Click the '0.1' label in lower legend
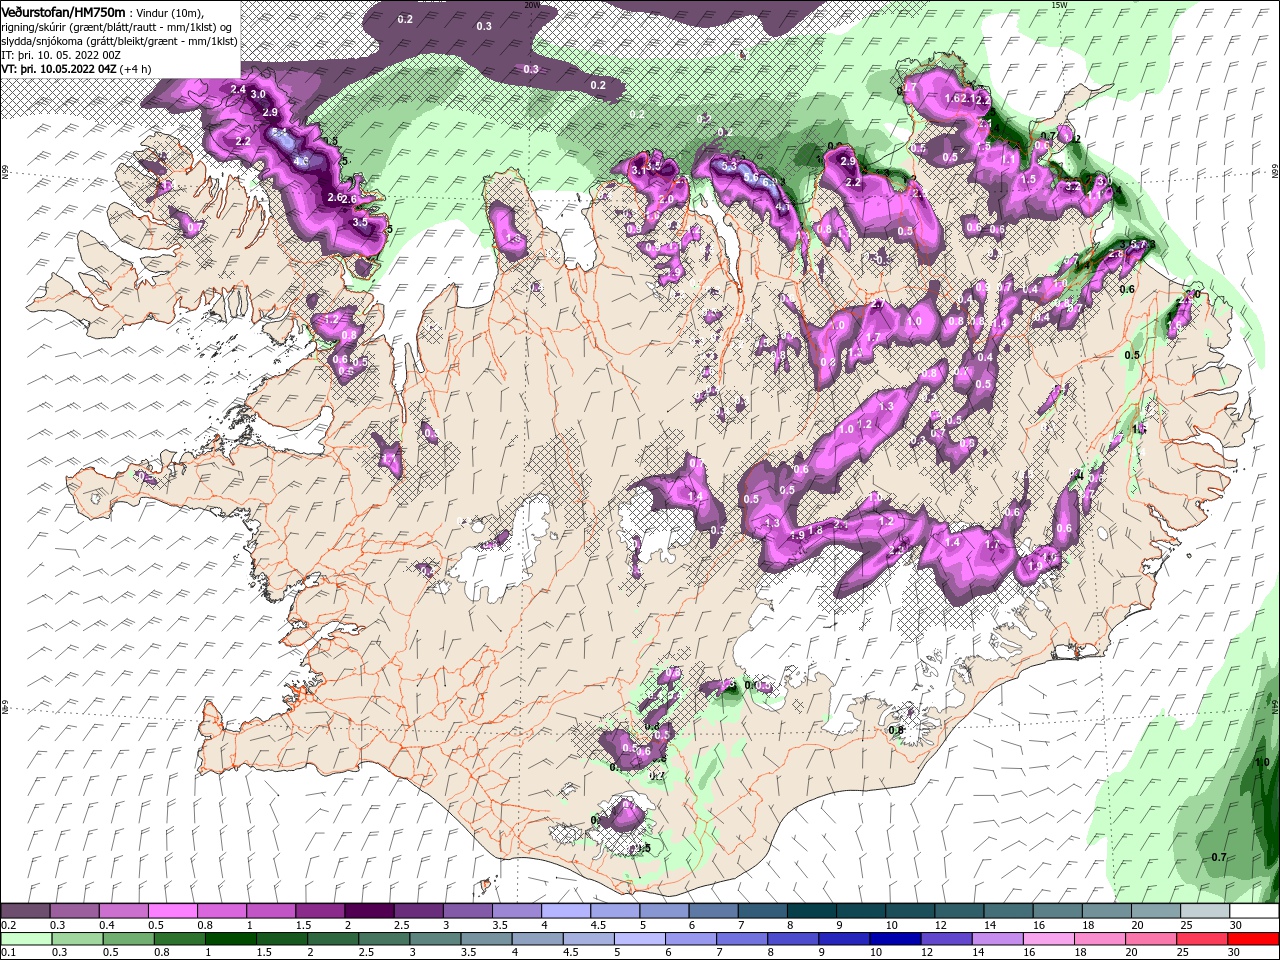The image size is (1280, 960). (x=8, y=953)
